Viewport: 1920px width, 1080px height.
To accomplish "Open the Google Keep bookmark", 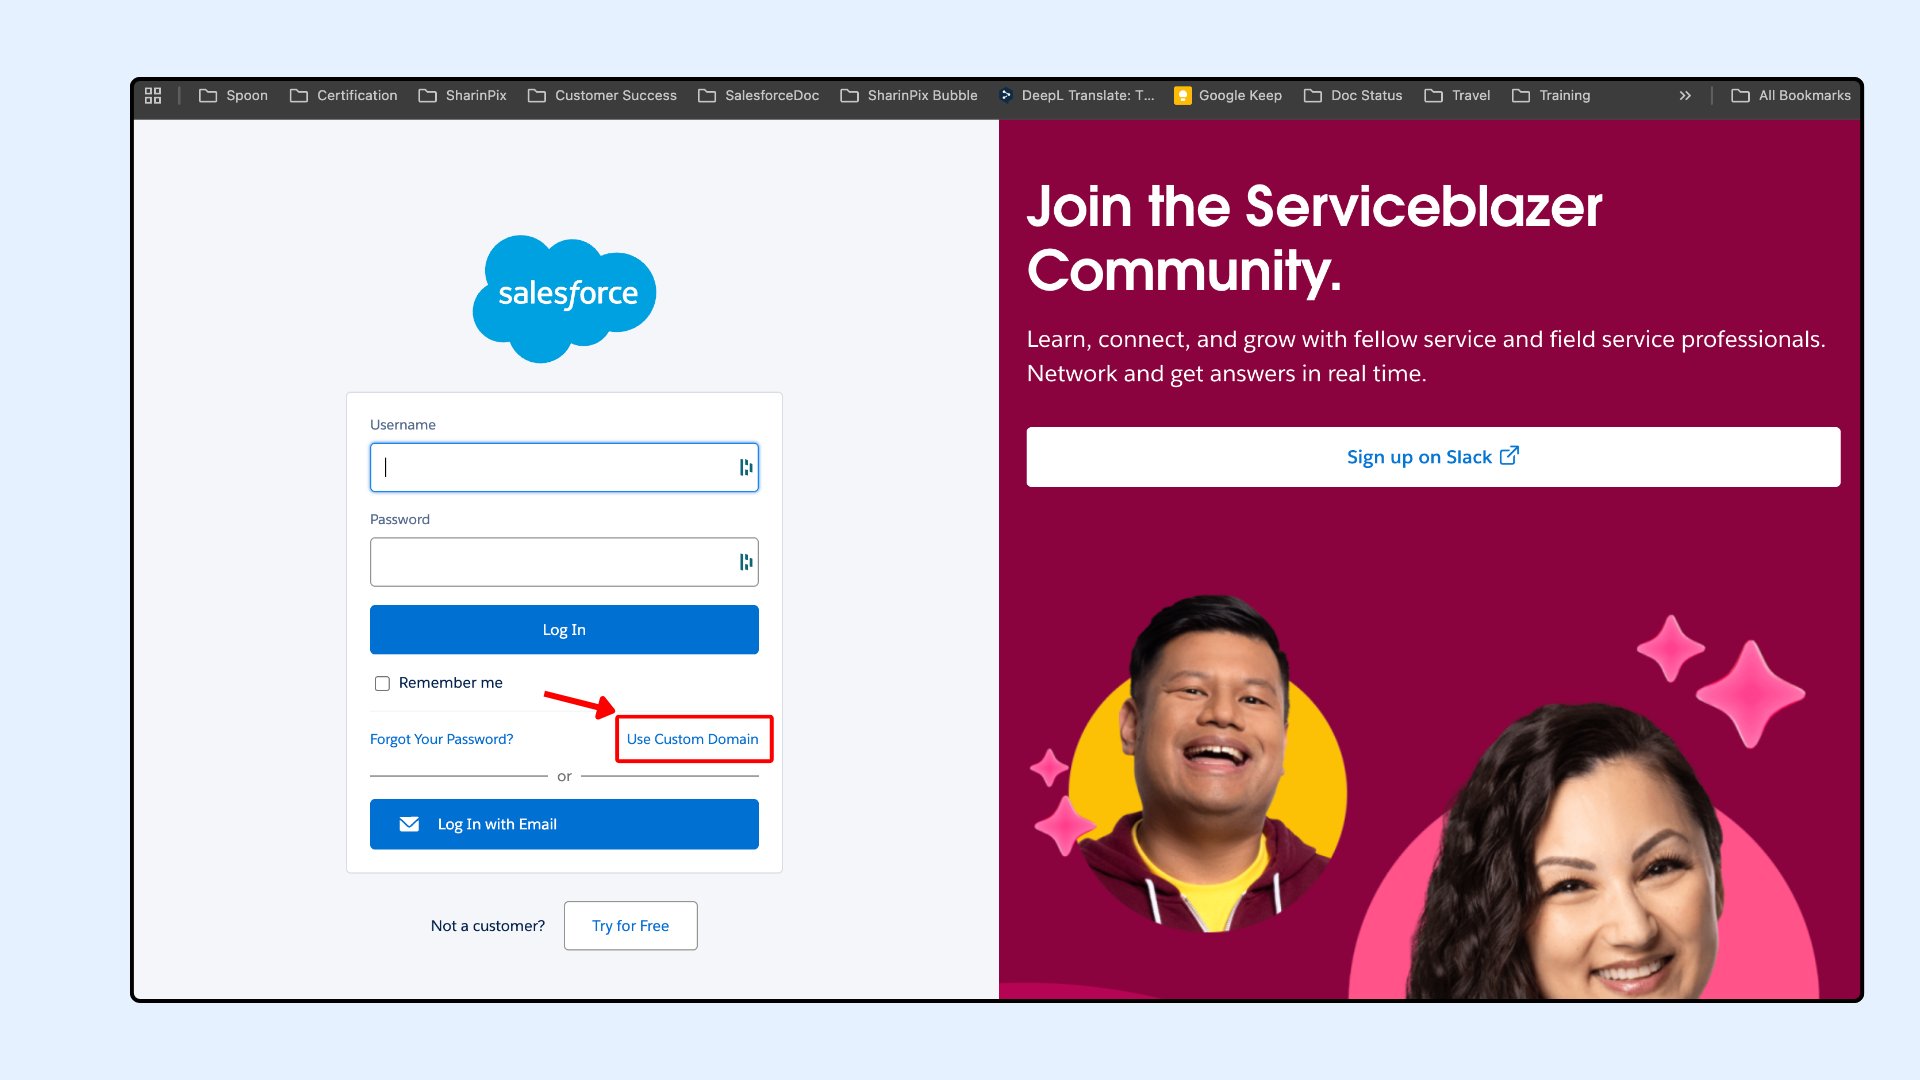I will [x=1228, y=96].
